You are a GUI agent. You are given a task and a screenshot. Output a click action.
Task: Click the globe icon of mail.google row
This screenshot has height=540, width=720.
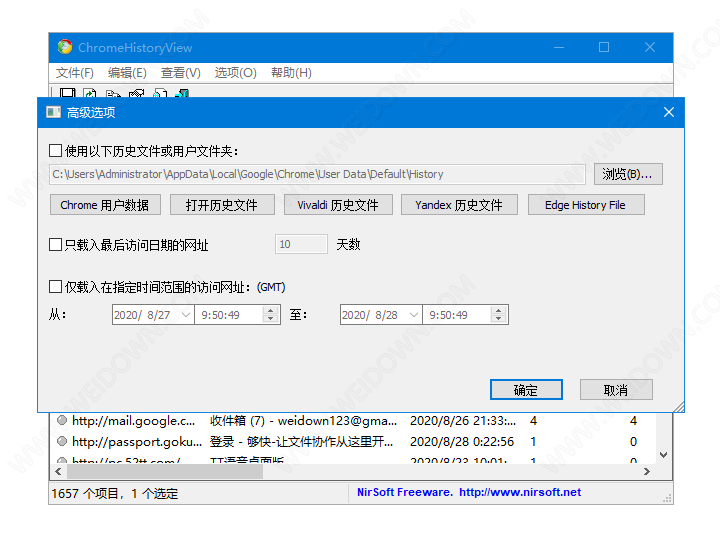(62, 420)
